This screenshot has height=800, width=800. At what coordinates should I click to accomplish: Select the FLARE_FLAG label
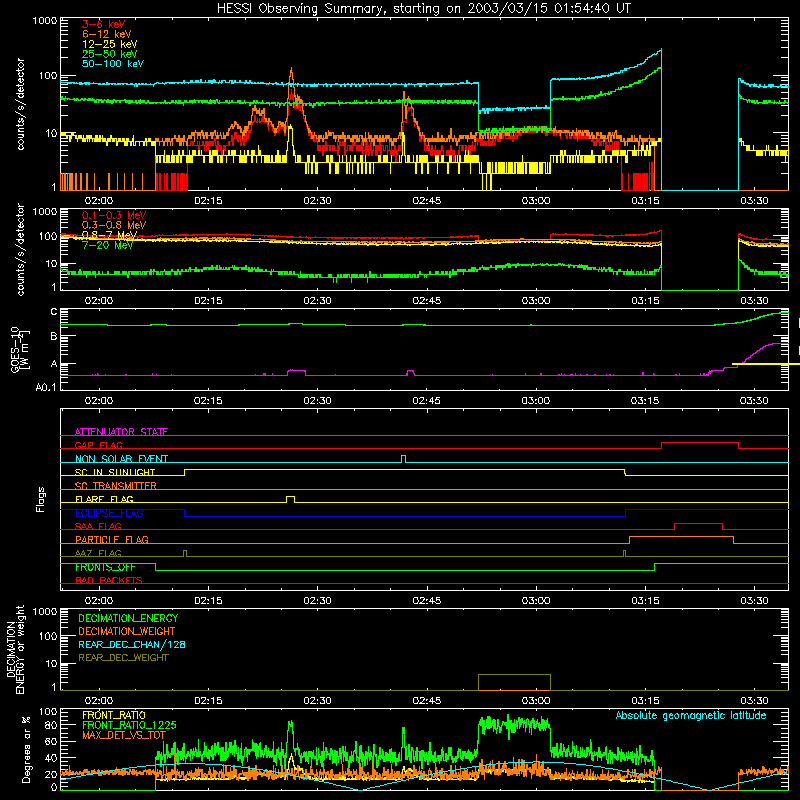click(x=104, y=499)
